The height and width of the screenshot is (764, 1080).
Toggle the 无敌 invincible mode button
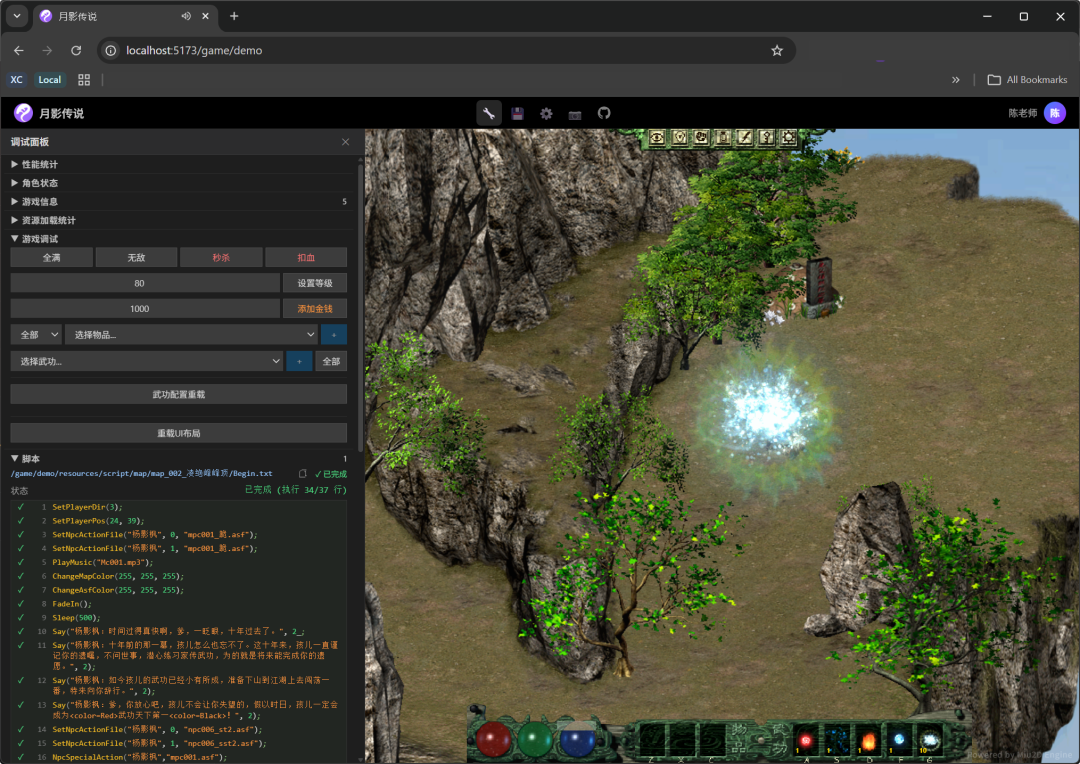tap(136, 257)
